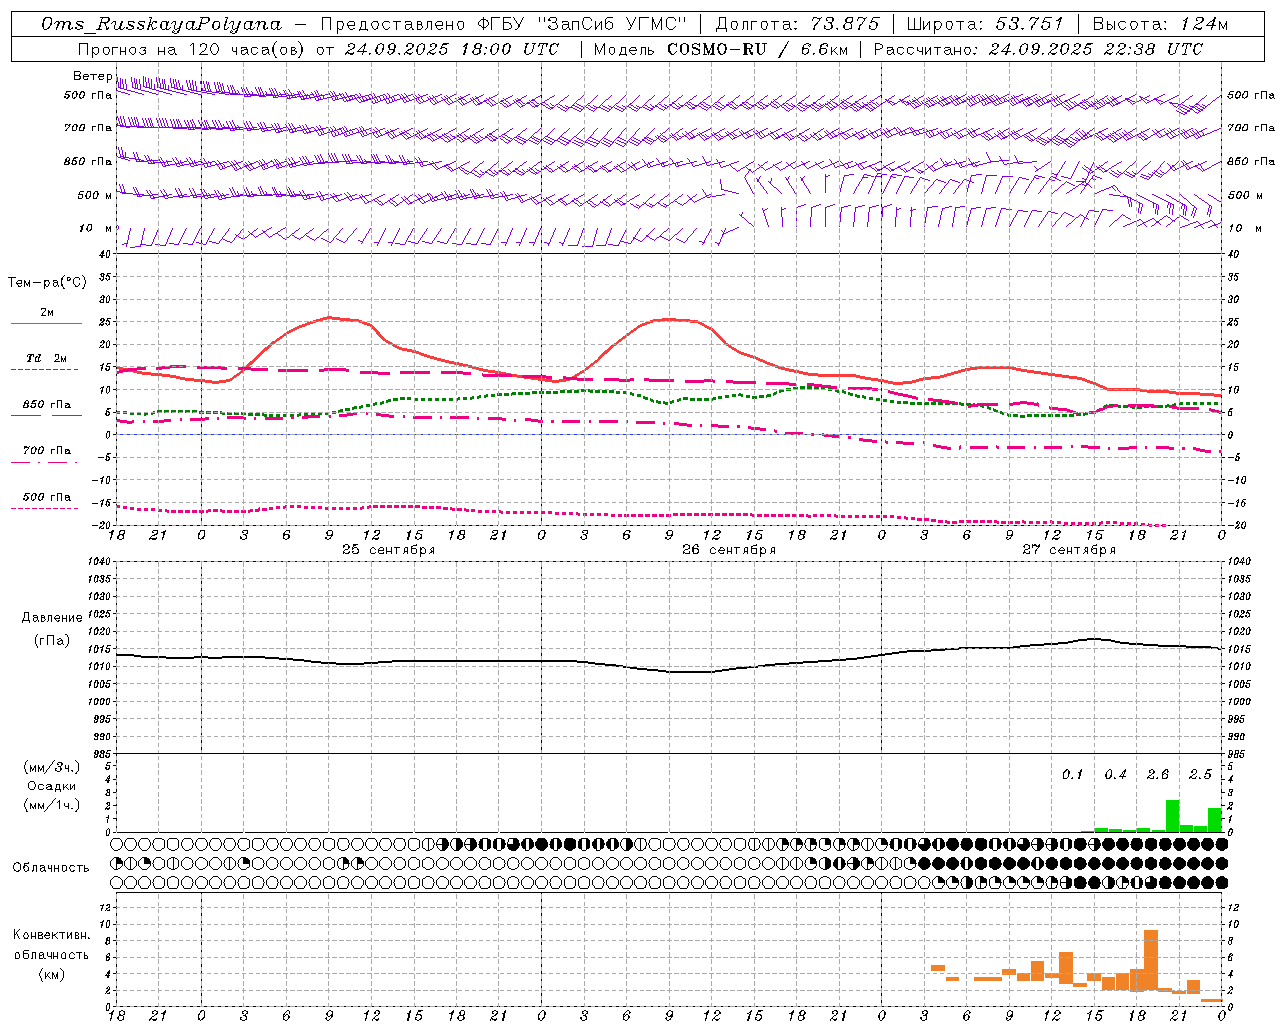Click the tallest orange convective cloud bar
The image size is (1280, 1024).
tap(1151, 960)
